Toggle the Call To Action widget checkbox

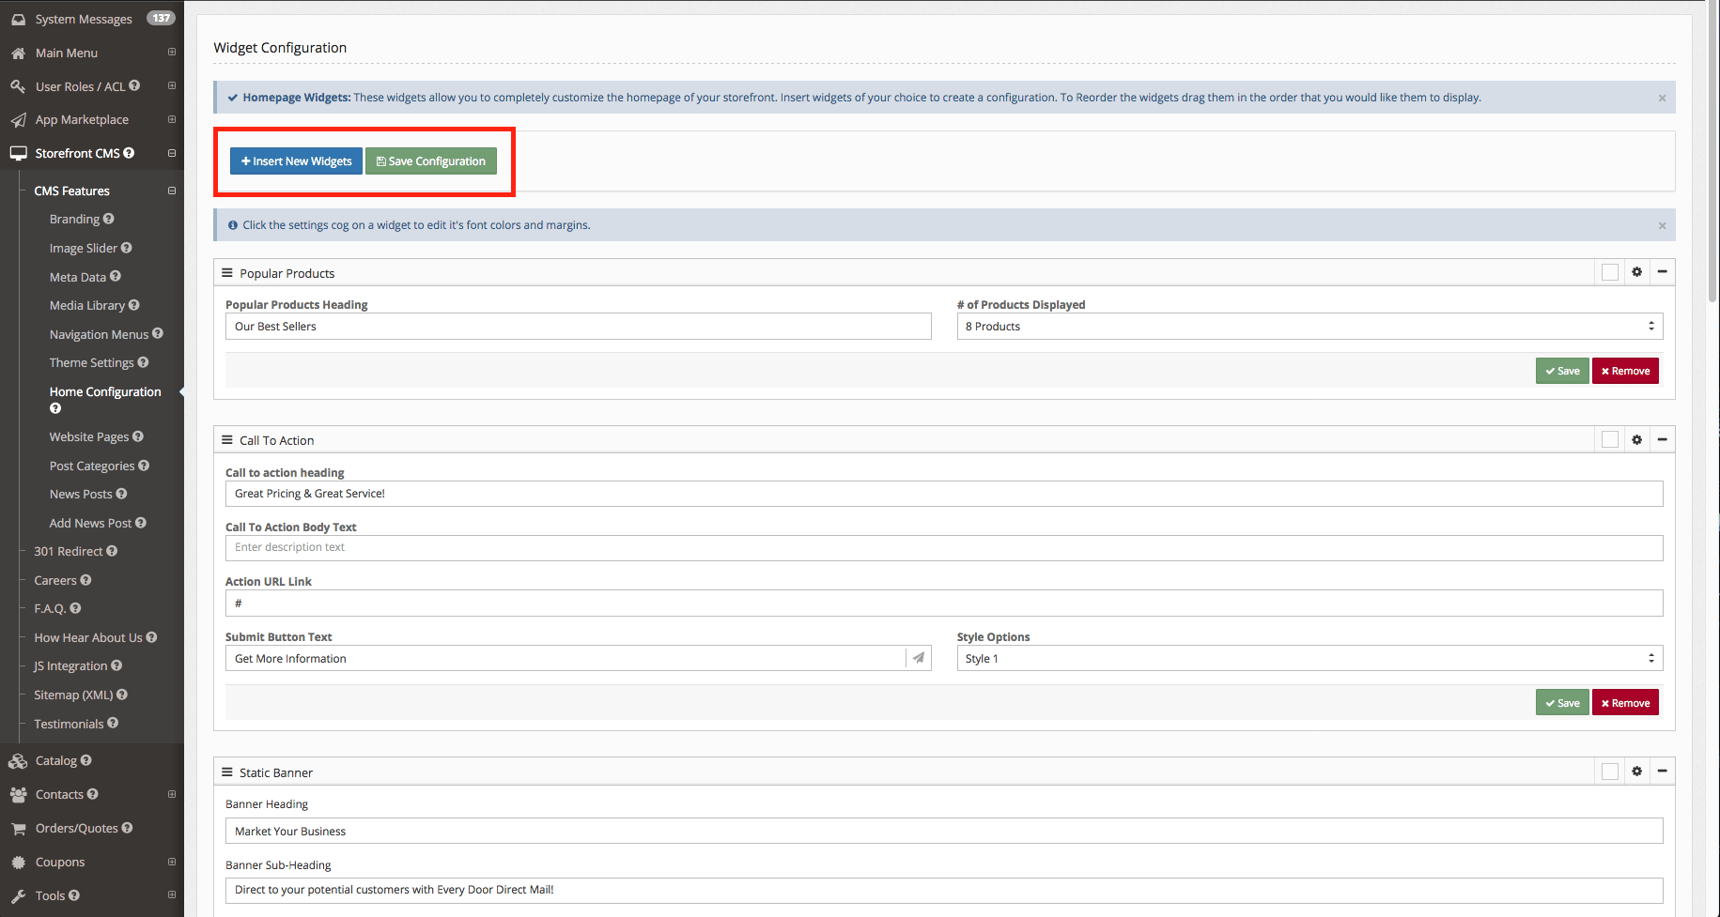tap(1610, 440)
